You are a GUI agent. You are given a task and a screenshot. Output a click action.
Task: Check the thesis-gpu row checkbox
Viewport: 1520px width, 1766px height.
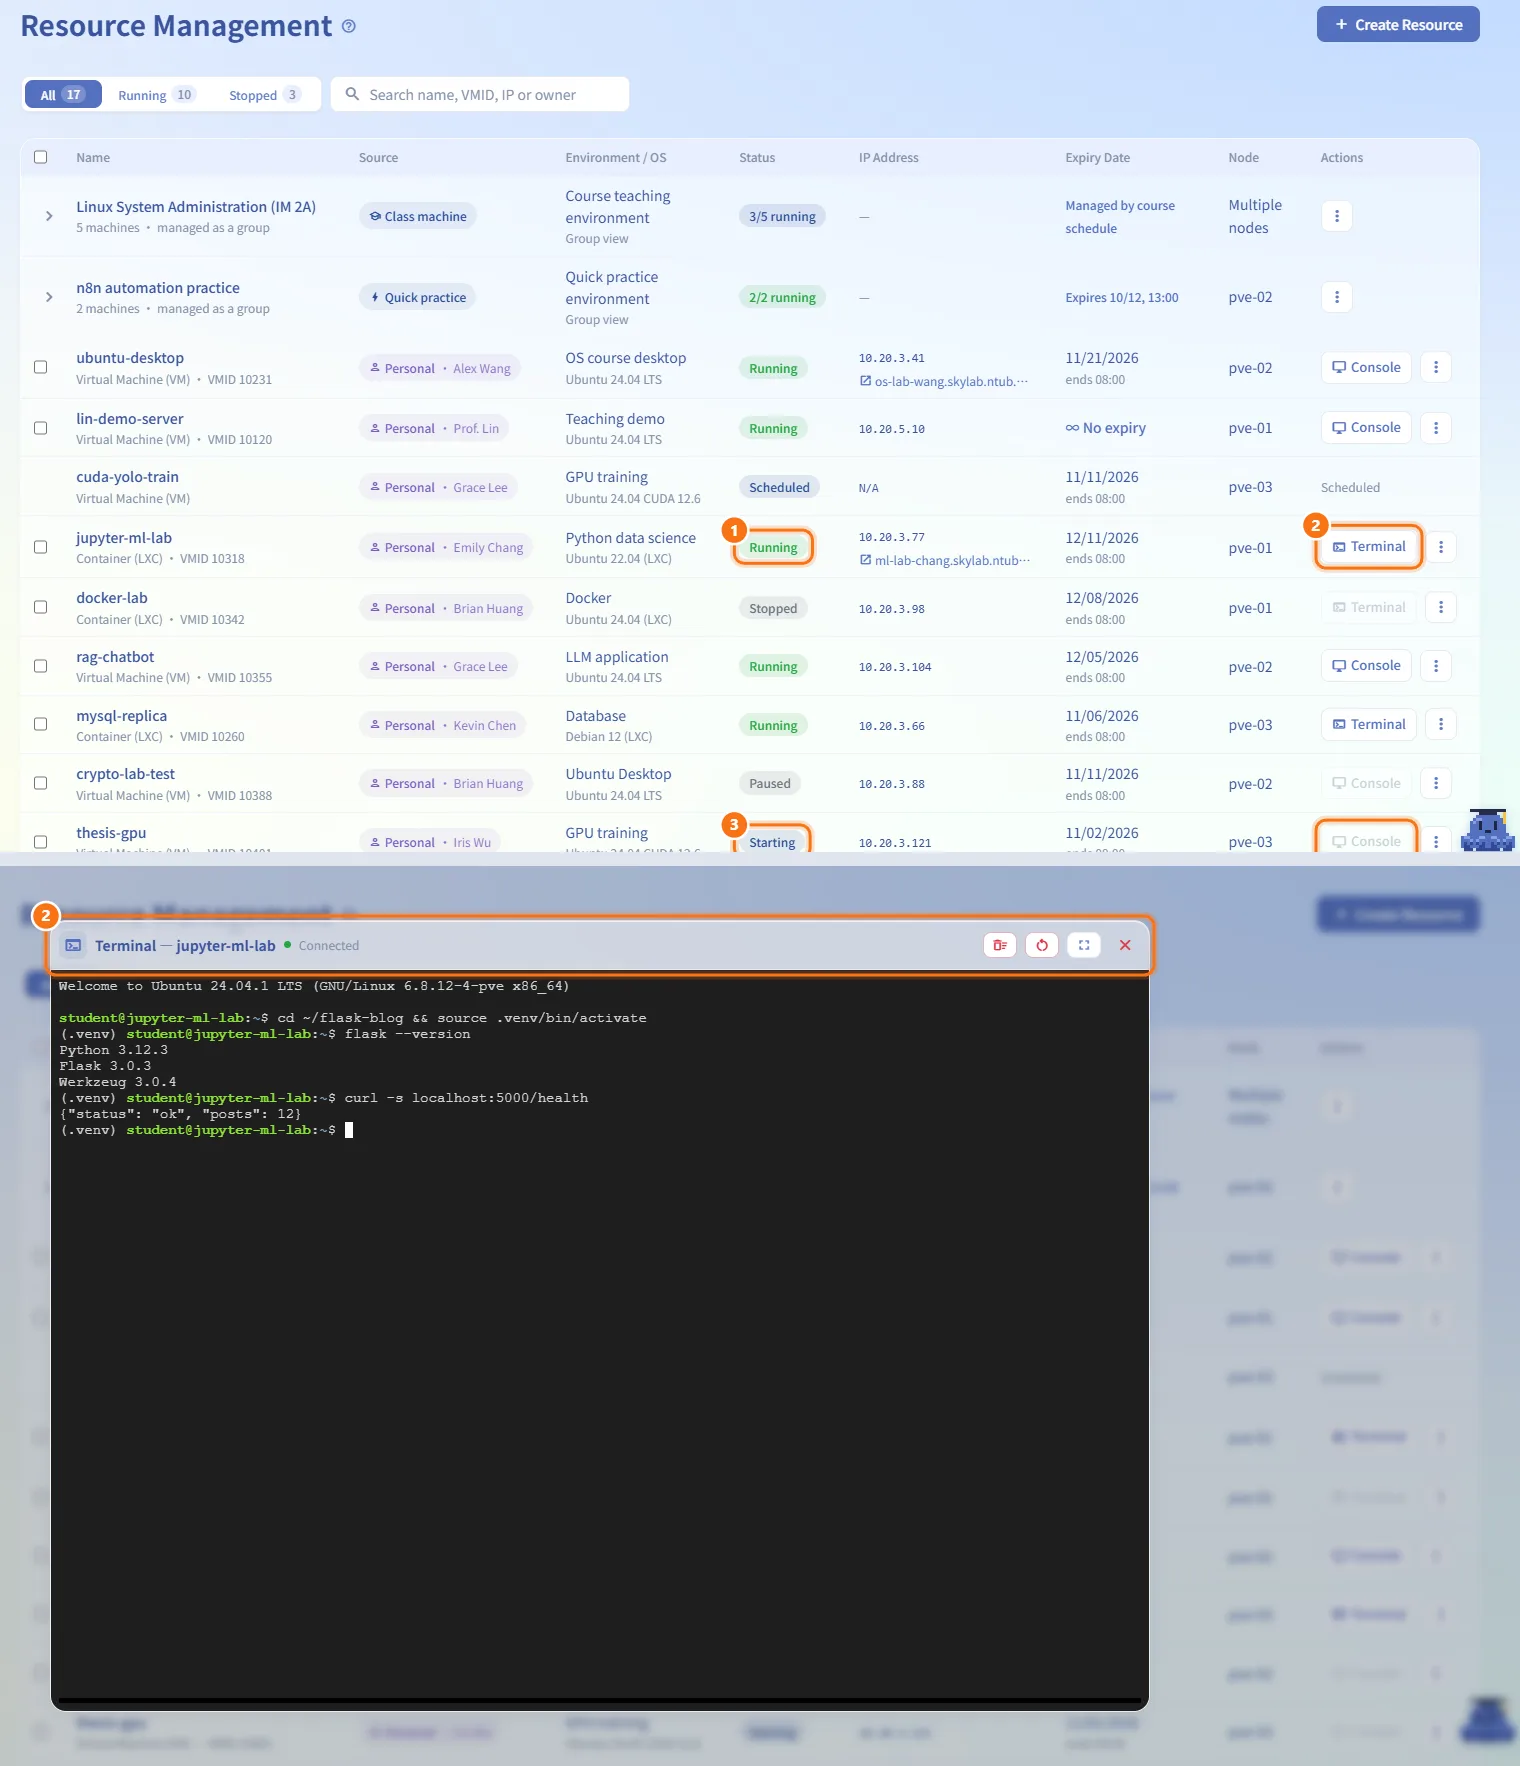coord(41,842)
